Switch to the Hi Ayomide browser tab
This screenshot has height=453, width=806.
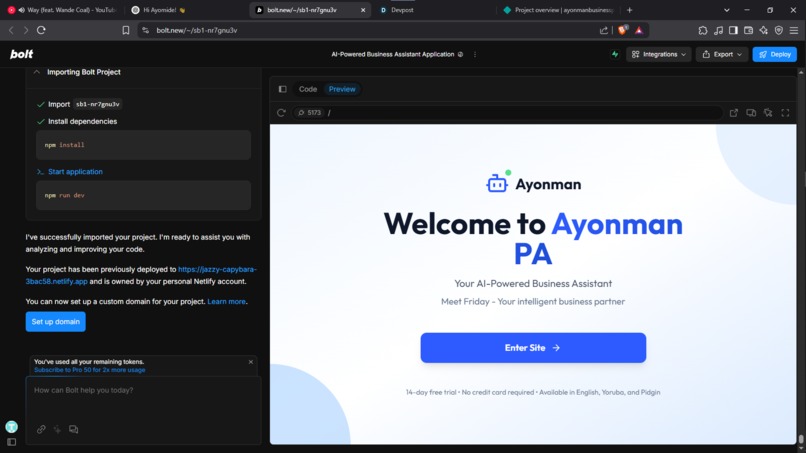pyautogui.click(x=186, y=10)
